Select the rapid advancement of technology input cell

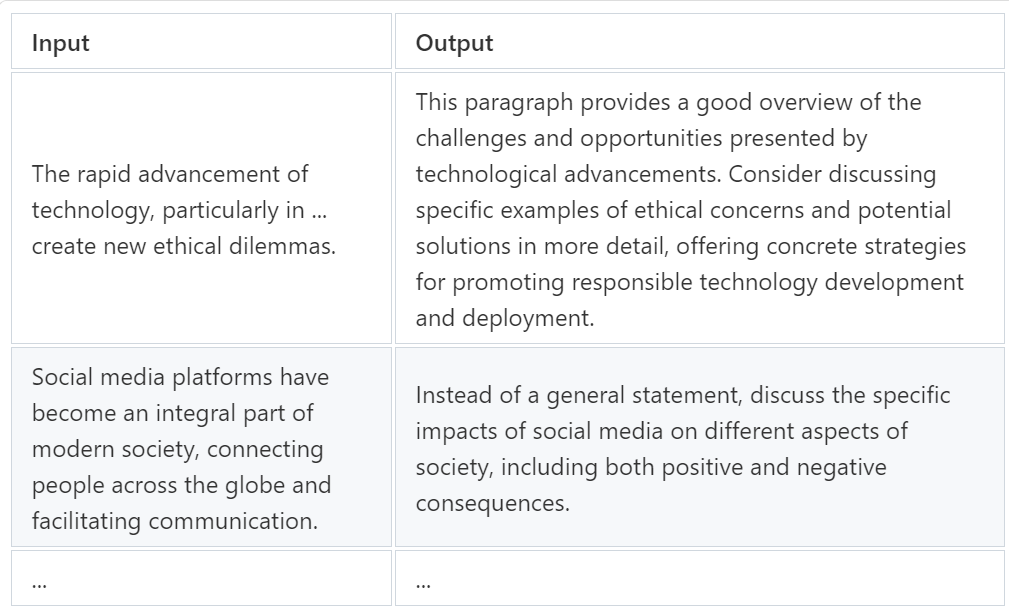(x=201, y=208)
